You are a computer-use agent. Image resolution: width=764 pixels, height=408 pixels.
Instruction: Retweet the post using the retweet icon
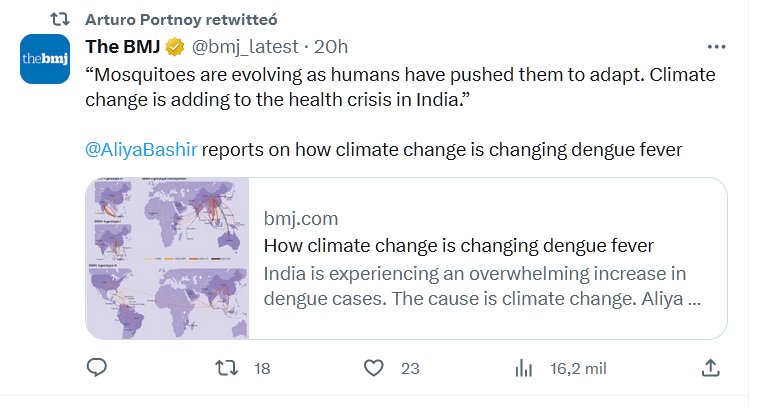click(229, 368)
